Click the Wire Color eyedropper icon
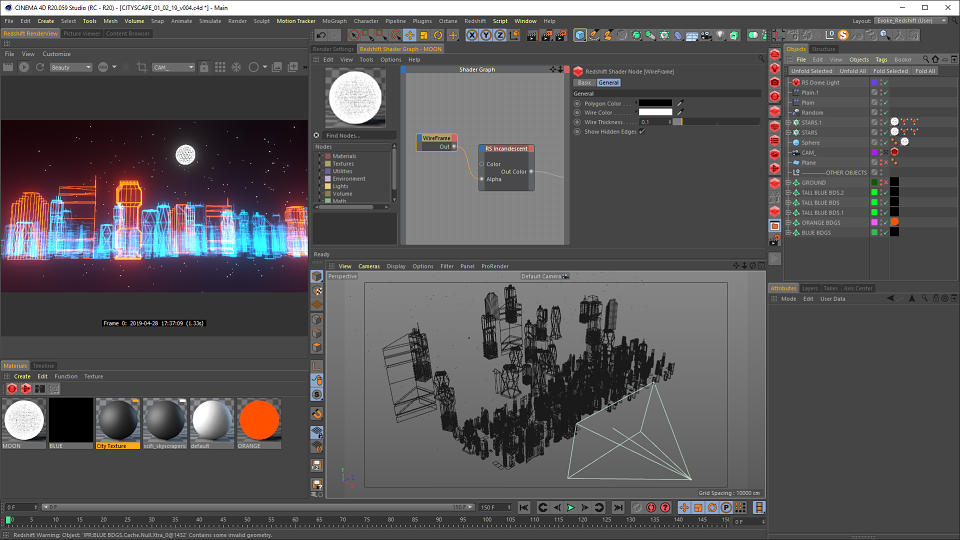The width and height of the screenshot is (960, 540). 680,112
